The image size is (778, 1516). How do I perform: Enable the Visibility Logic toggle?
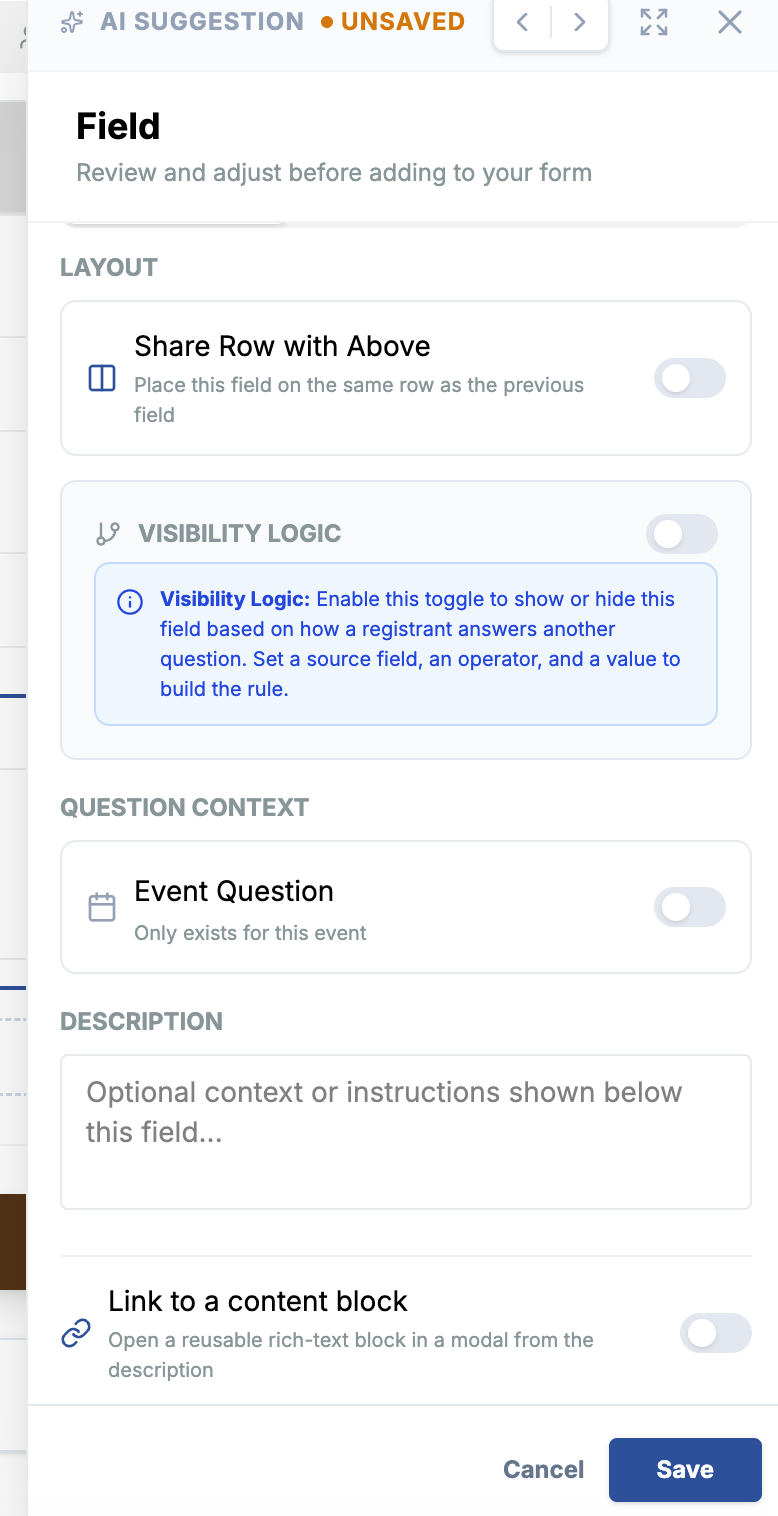pos(682,534)
